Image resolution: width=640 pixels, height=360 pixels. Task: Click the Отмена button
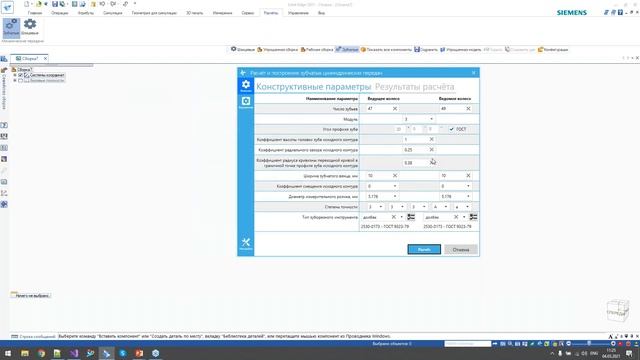click(x=461, y=249)
